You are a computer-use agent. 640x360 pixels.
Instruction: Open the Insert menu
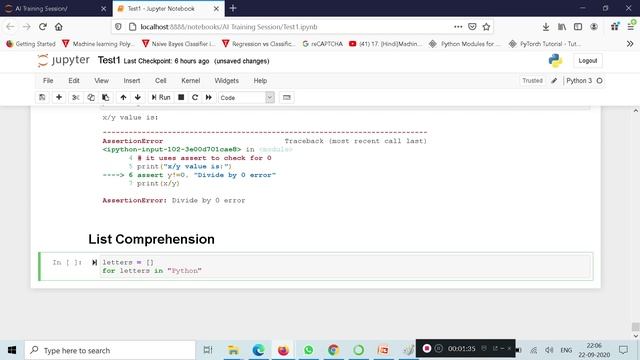132,81
